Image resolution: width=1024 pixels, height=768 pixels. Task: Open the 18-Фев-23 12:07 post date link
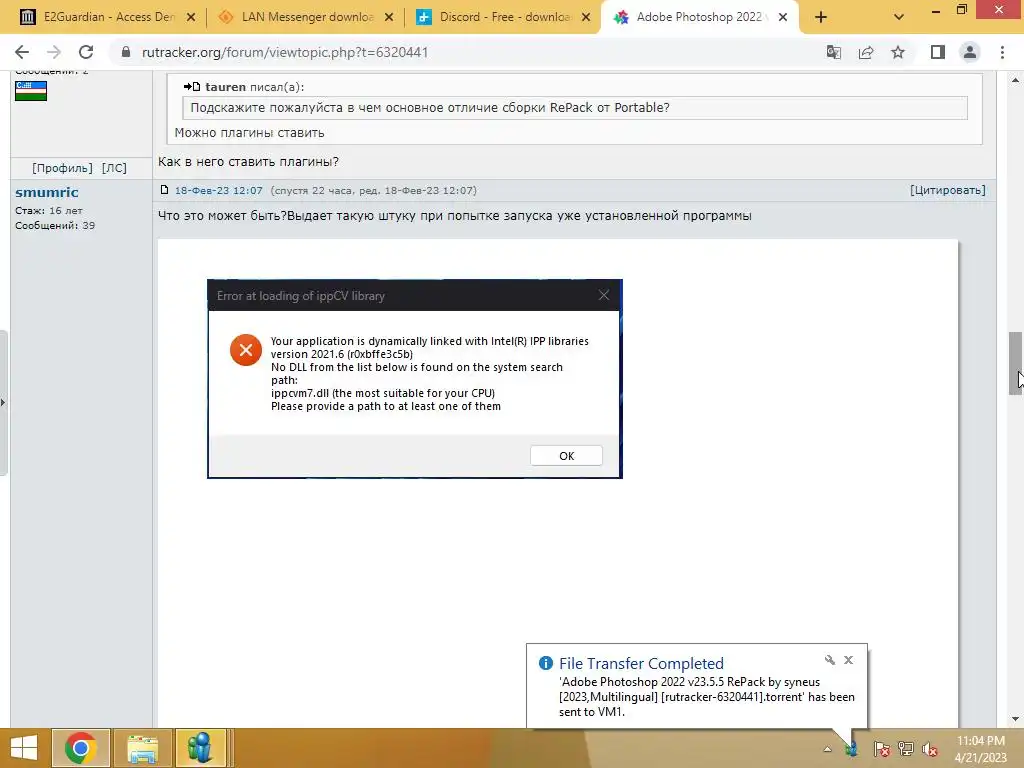click(219, 191)
